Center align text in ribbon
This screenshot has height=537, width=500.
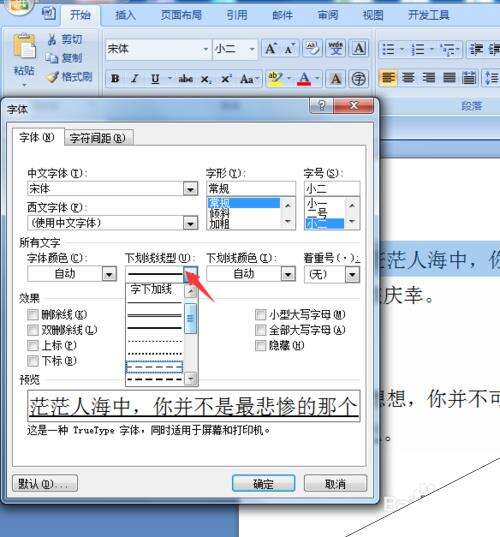[x=408, y=78]
